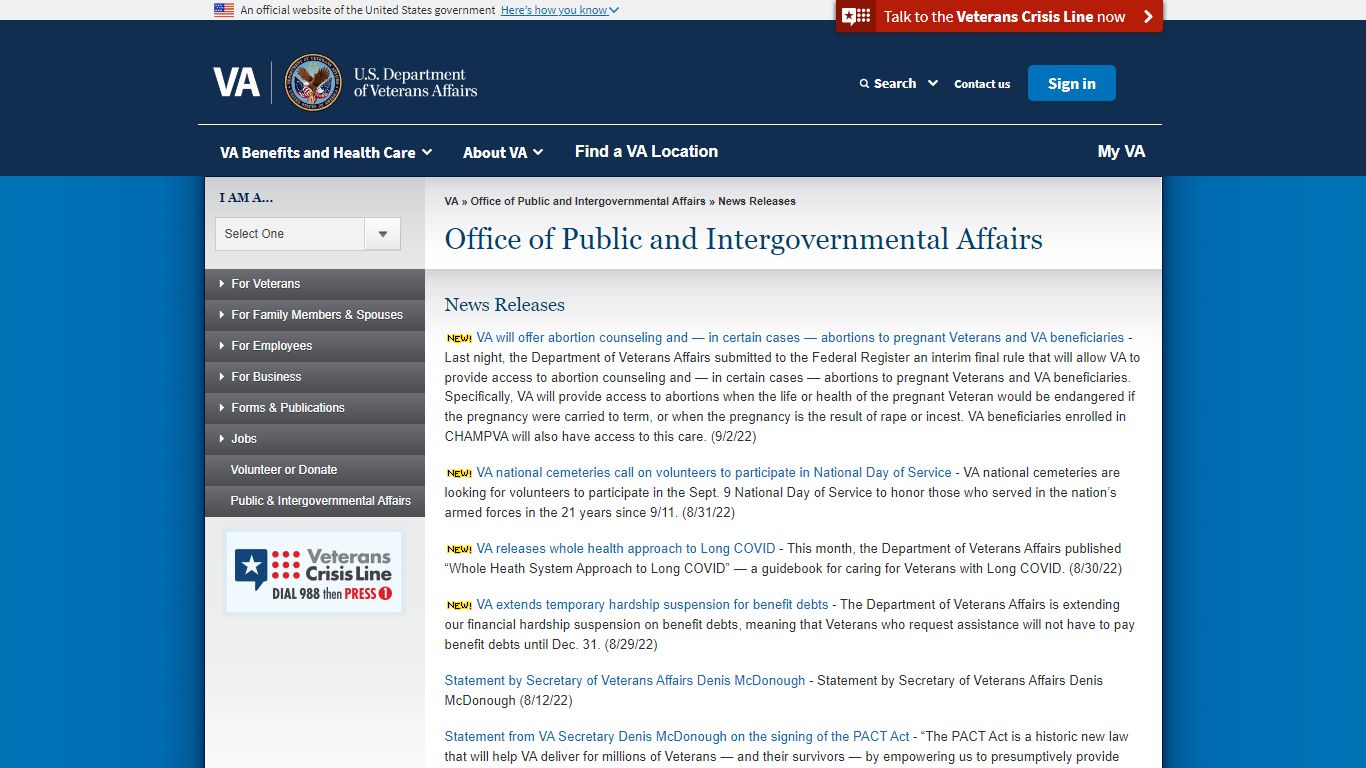Open Statement by Secretary Denis McDonough link
Image resolution: width=1366 pixels, height=768 pixels.
point(625,681)
